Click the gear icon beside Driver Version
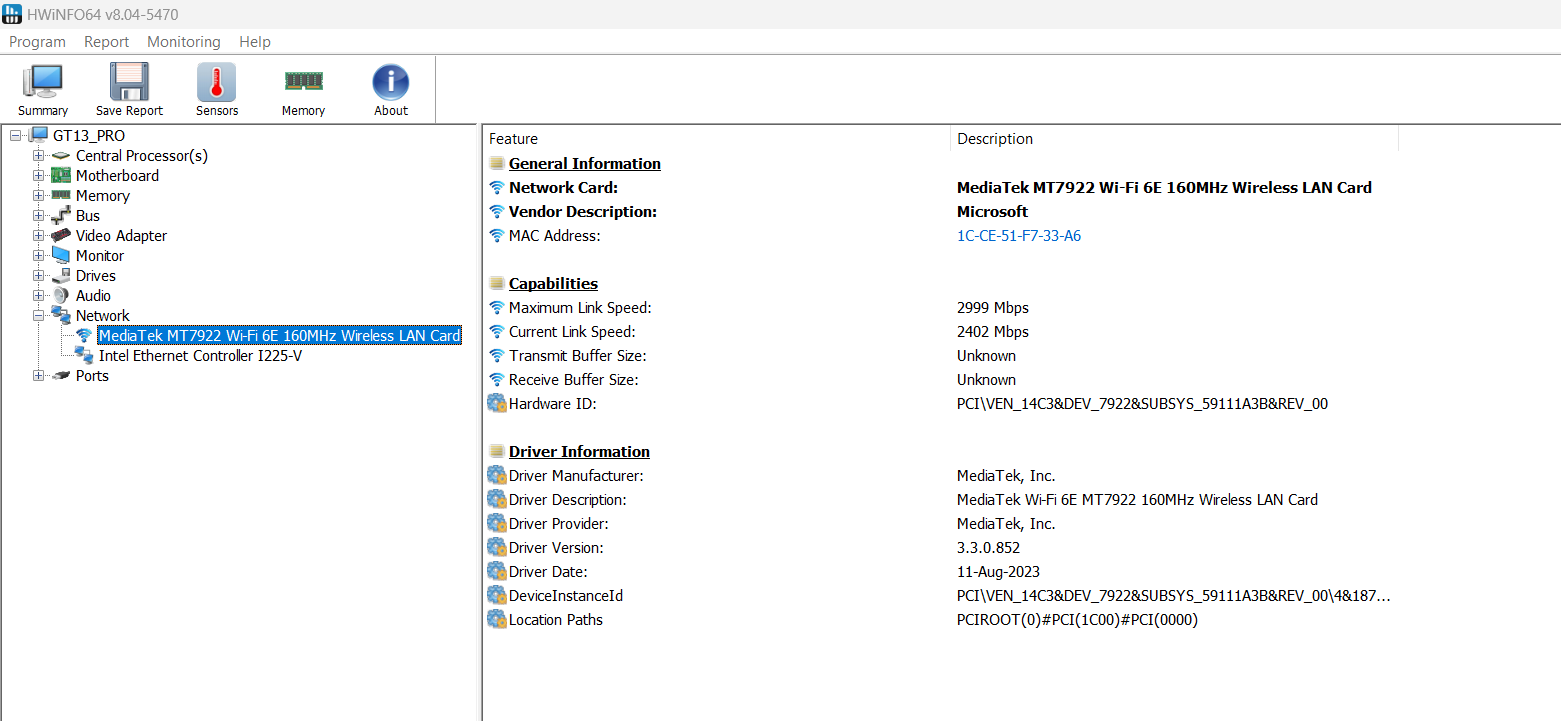 pyautogui.click(x=497, y=548)
